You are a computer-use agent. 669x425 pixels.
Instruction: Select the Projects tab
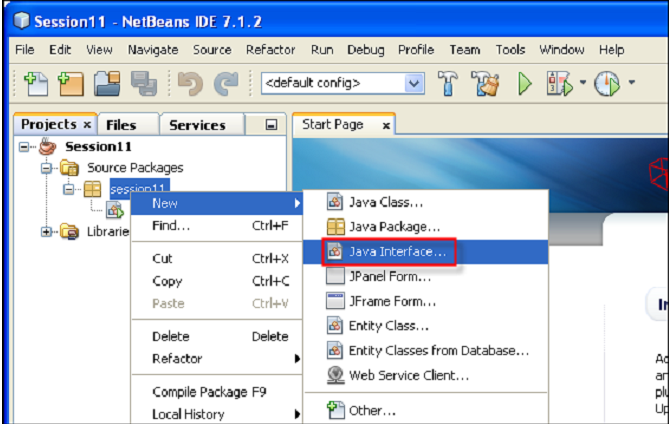[x=55, y=124]
